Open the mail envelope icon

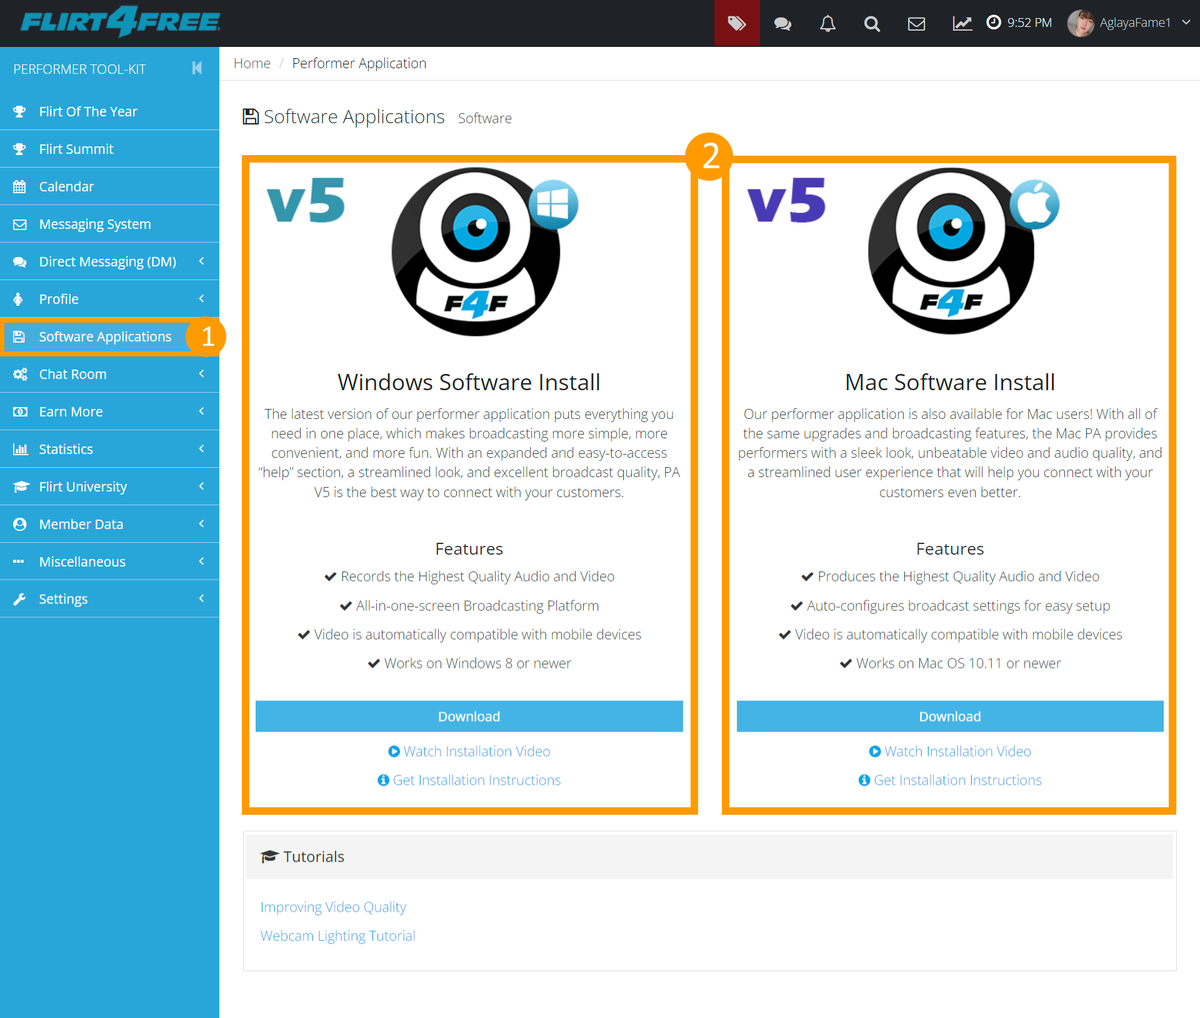click(916, 23)
